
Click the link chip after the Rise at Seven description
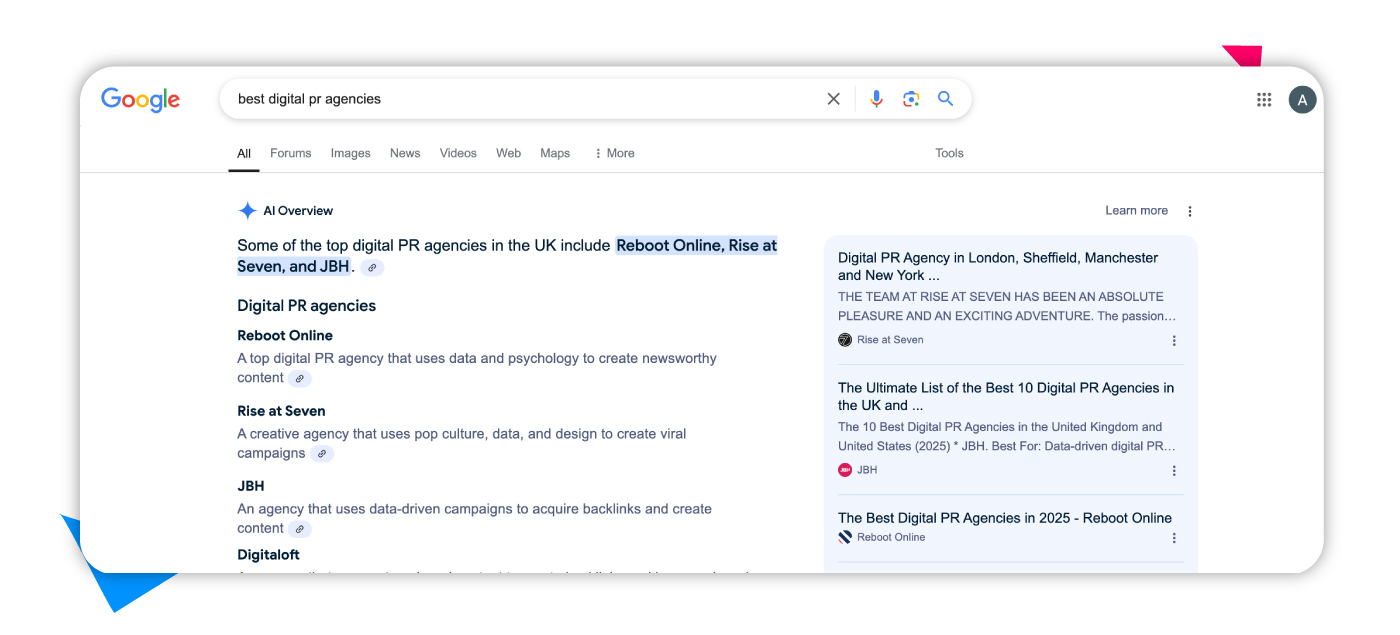[321, 454]
